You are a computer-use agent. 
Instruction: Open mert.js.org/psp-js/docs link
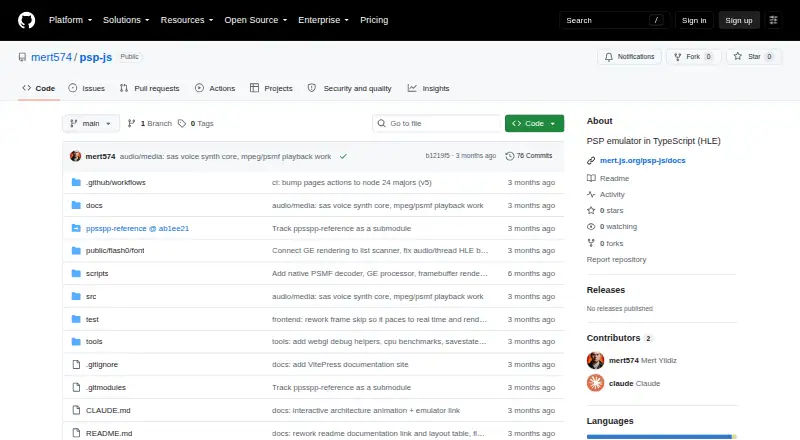[642, 160]
